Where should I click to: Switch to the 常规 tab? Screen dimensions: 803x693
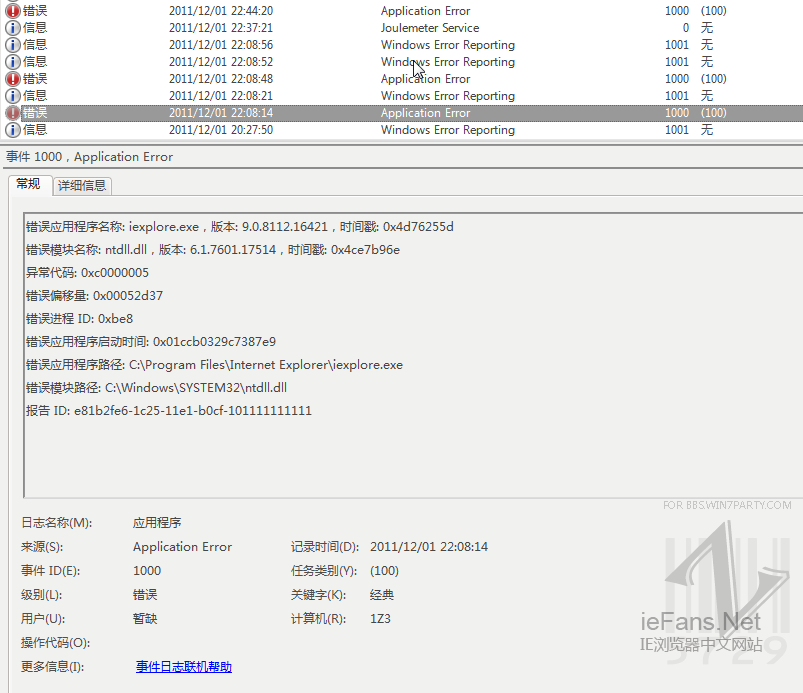pyautogui.click(x=28, y=184)
